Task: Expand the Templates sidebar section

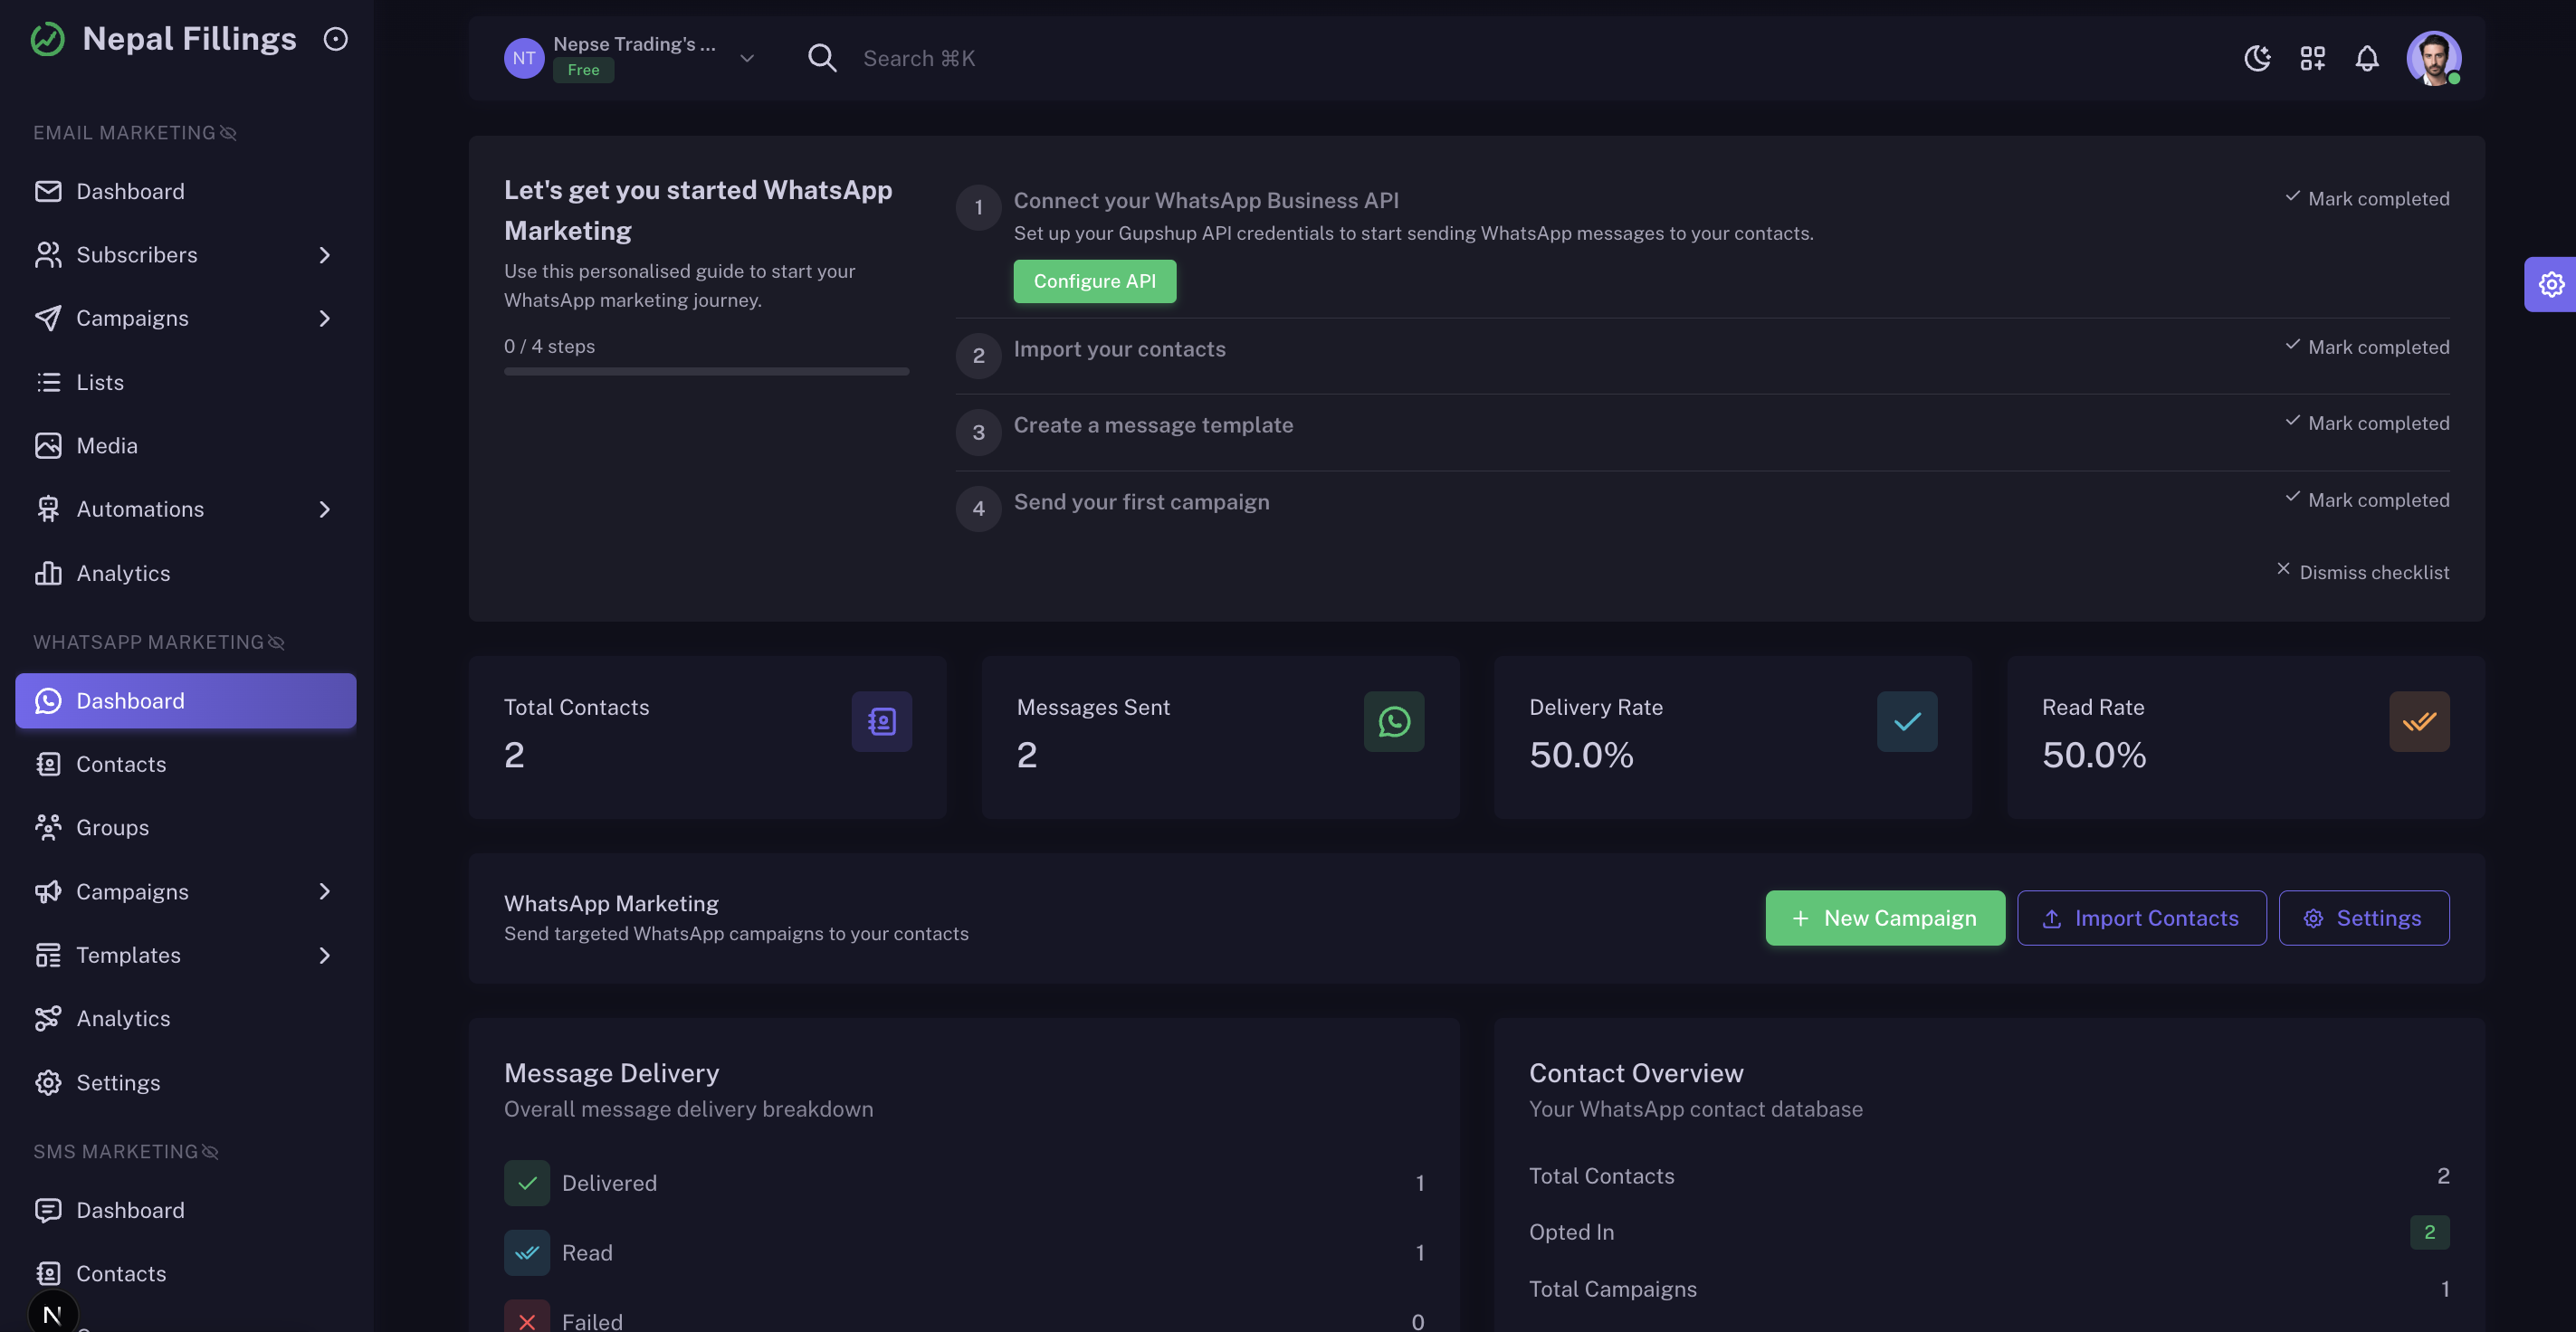Action: pyautogui.click(x=324, y=955)
